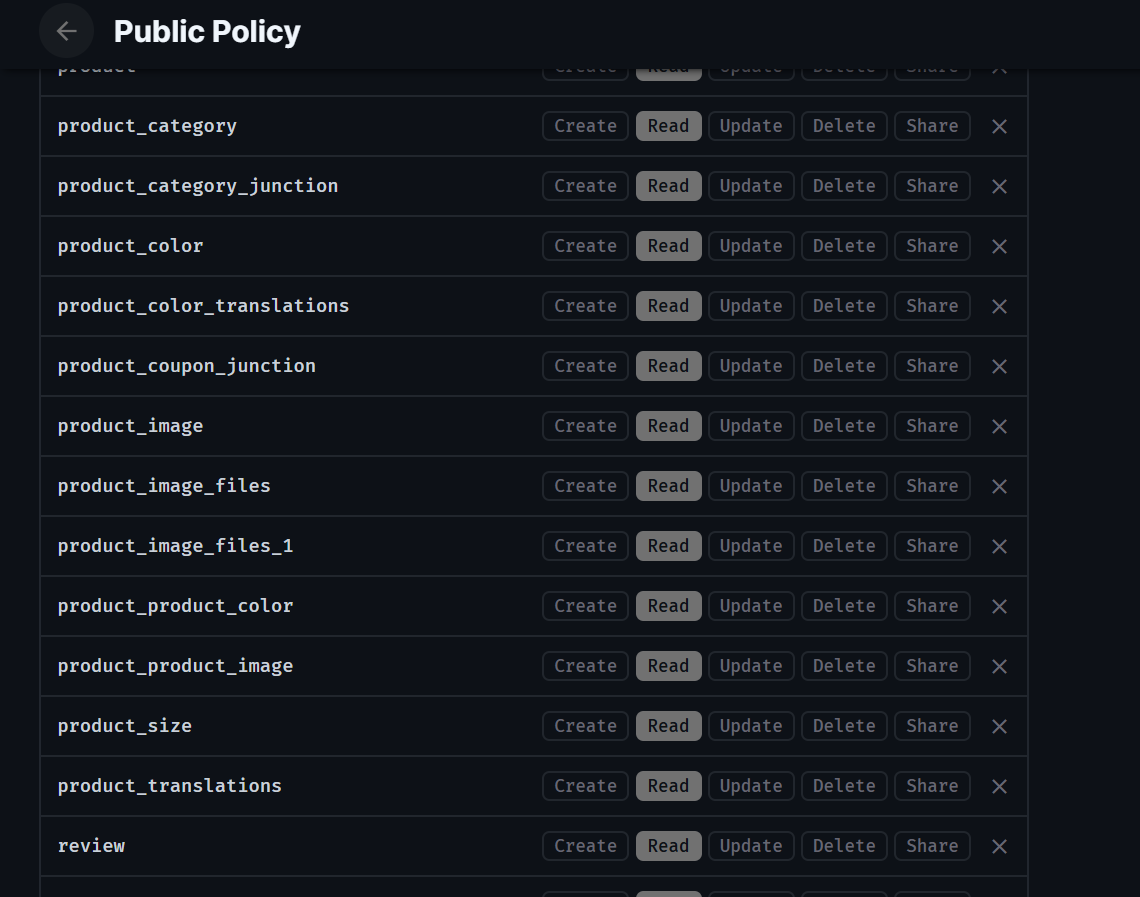The width and height of the screenshot is (1140, 897).
Task: Enable Delete permission for review
Action: click(x=843, y=846)
